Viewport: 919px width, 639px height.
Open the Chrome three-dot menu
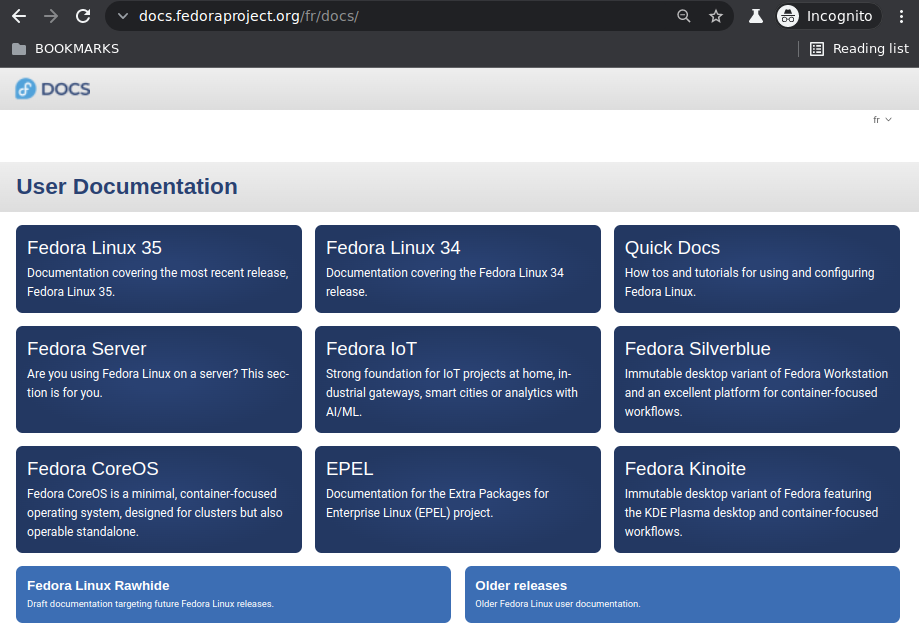(x=901, y=16)
